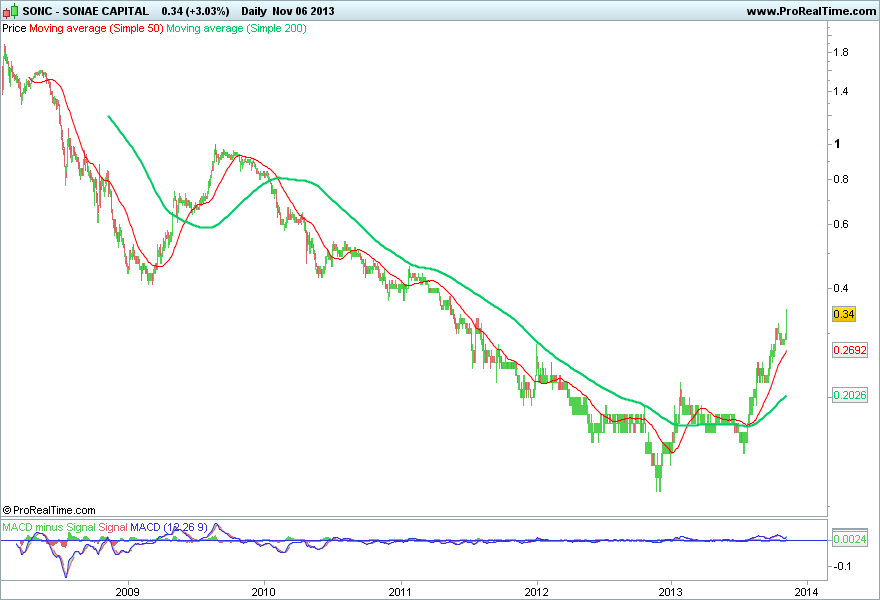Click the green 0.2026 moving average tag
This screenshot has width=880, height=600.
pyautogui.click(x=850, y=395)
